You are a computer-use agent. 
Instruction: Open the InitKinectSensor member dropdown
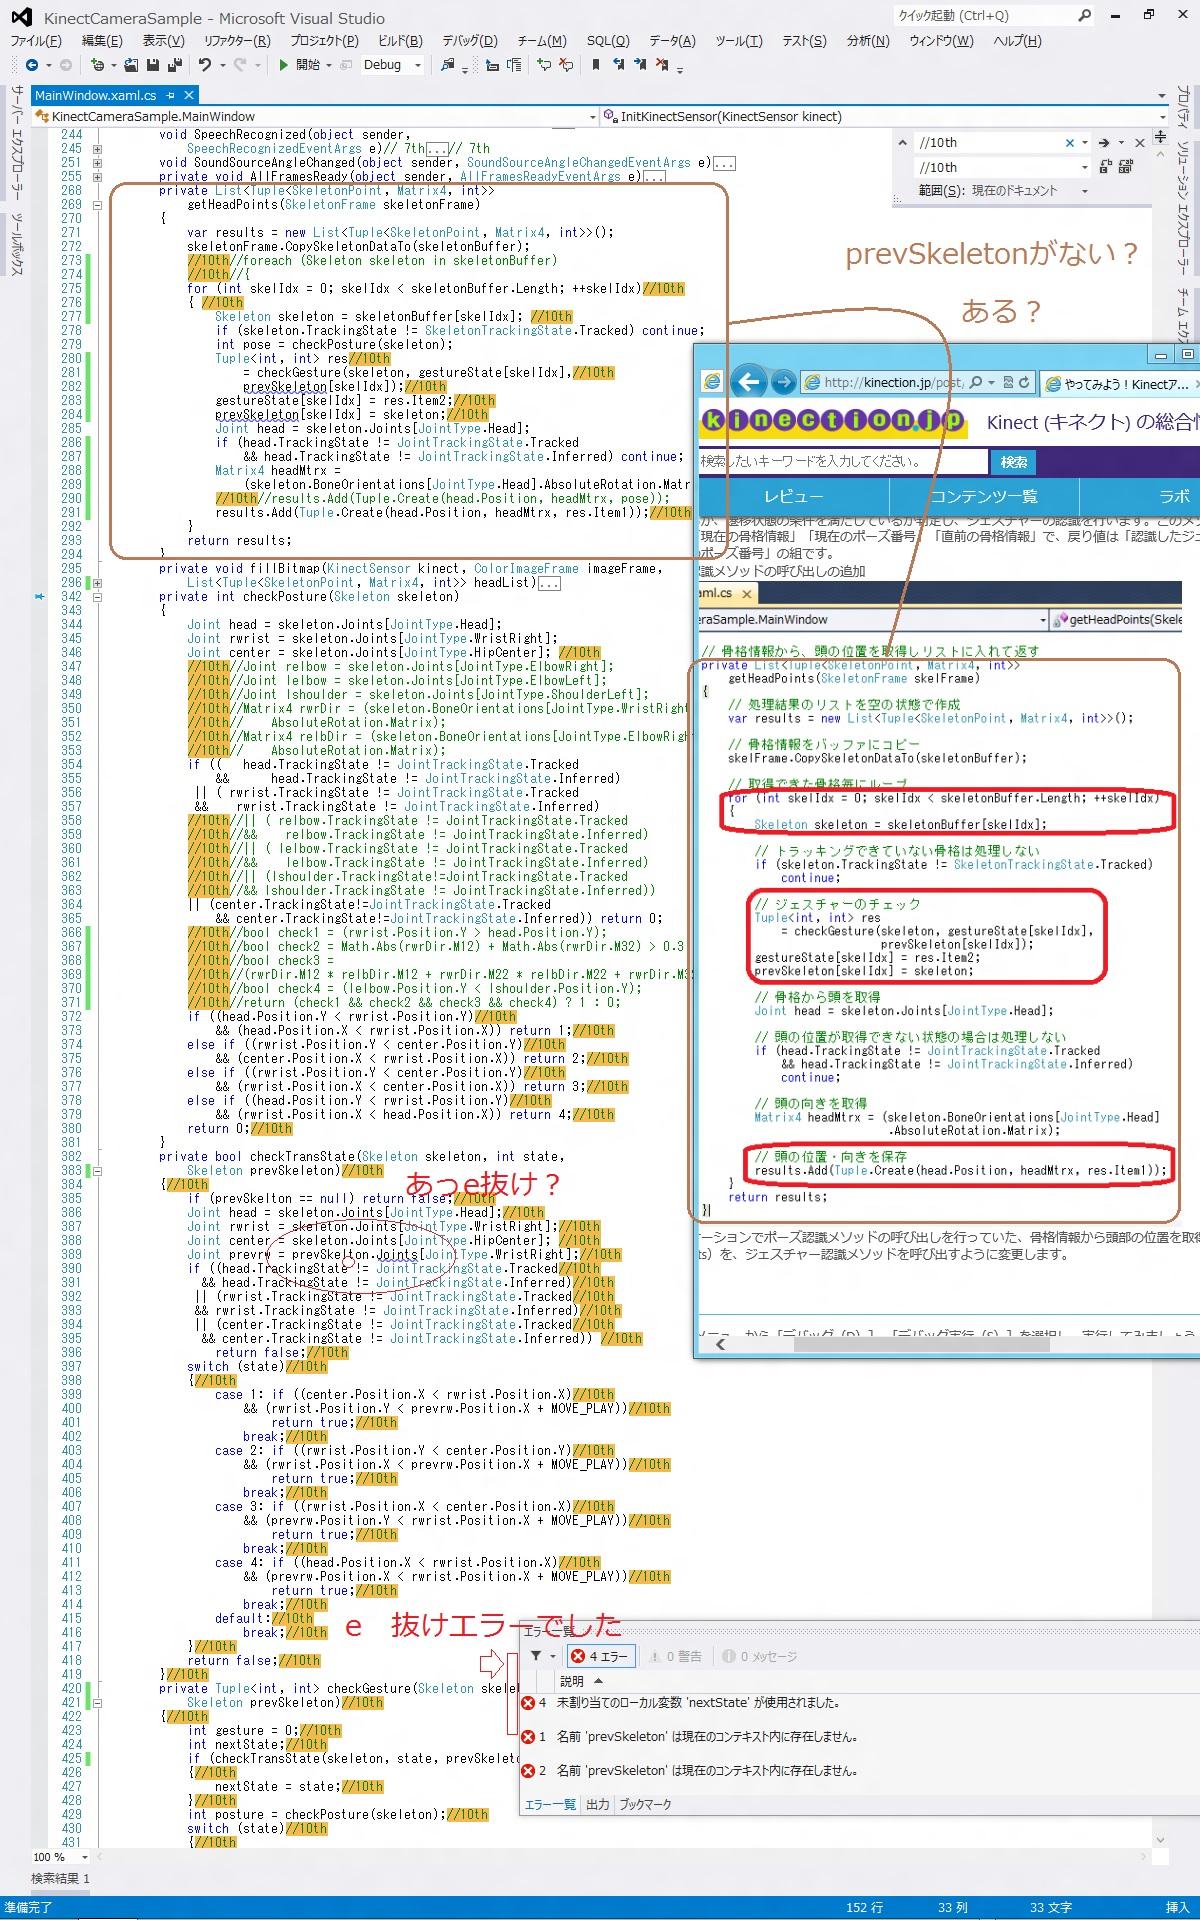[x=1161, y=117]
